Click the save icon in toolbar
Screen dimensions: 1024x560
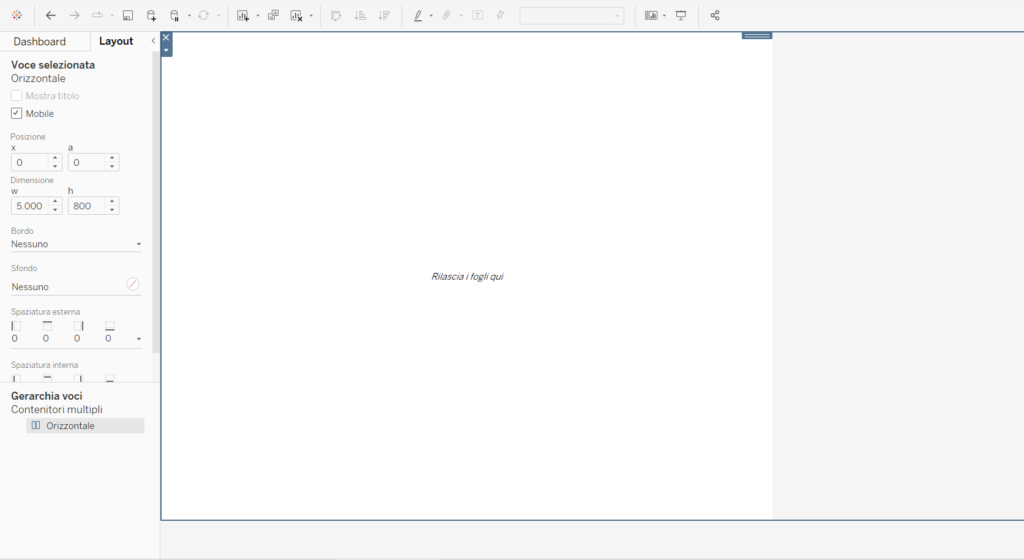point(128,16)
